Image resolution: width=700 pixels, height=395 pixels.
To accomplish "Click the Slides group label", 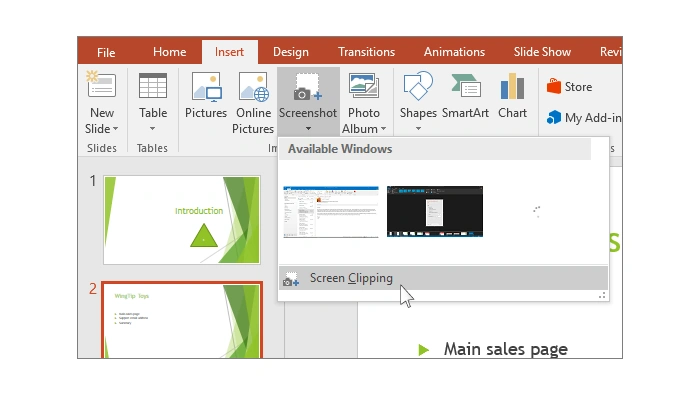I will (102, 148).
